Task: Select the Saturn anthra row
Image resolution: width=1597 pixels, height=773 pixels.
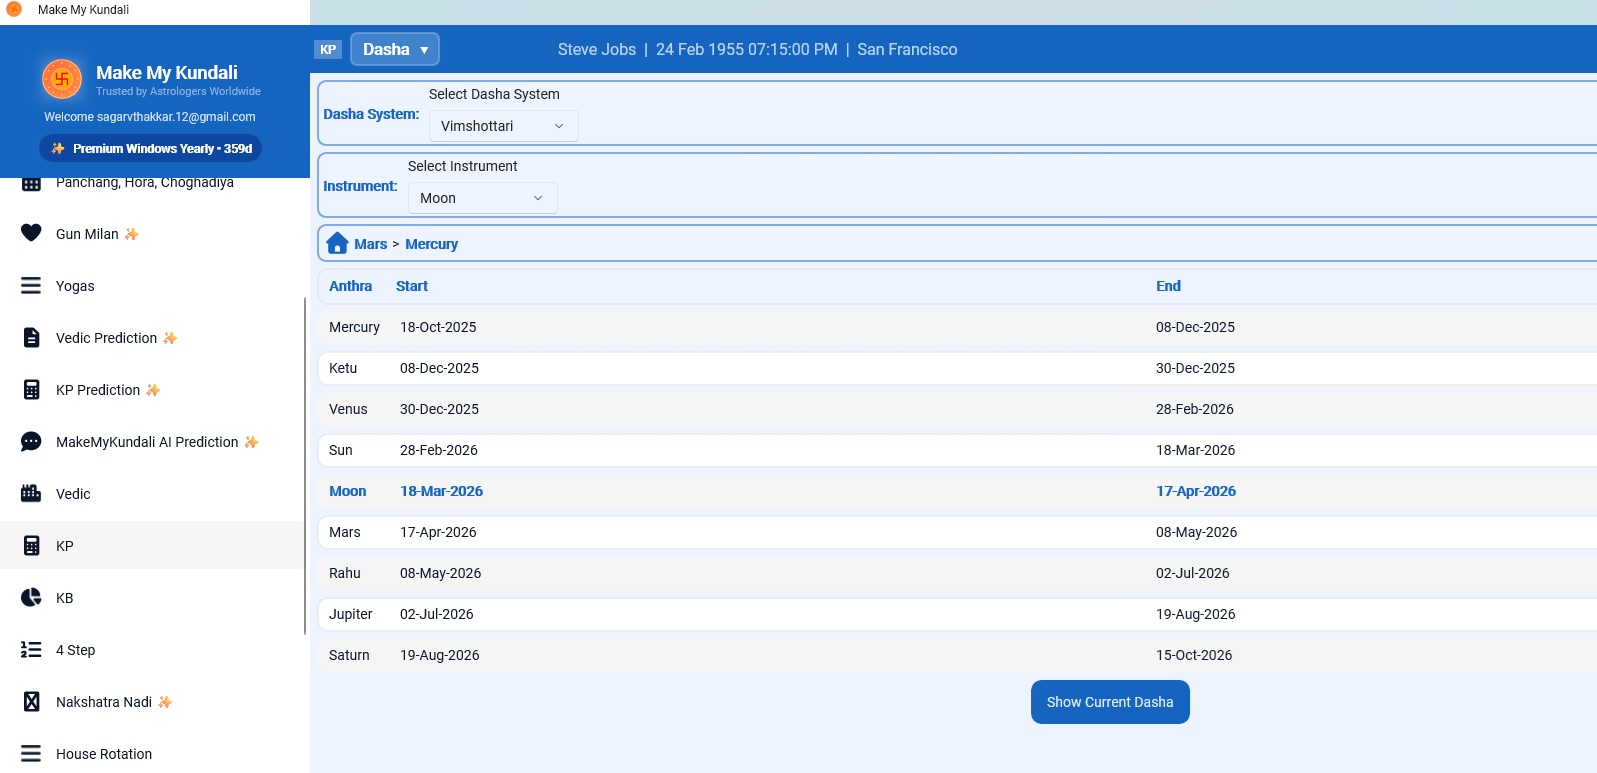Action: click(957, 655)
